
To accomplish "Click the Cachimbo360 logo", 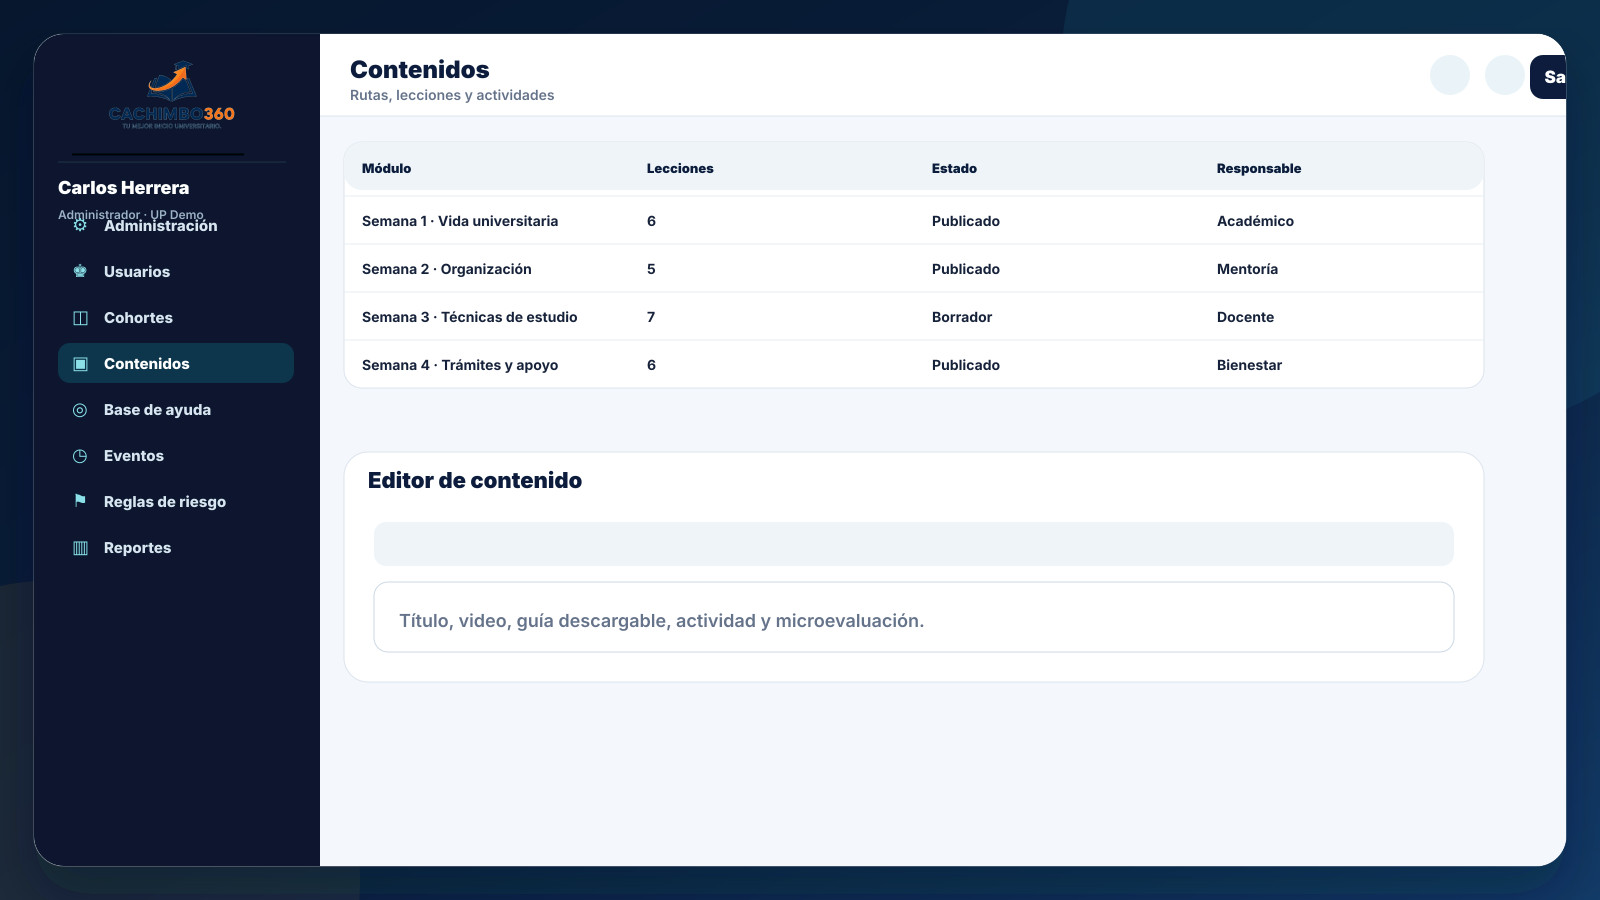I will tap(172, 95).
